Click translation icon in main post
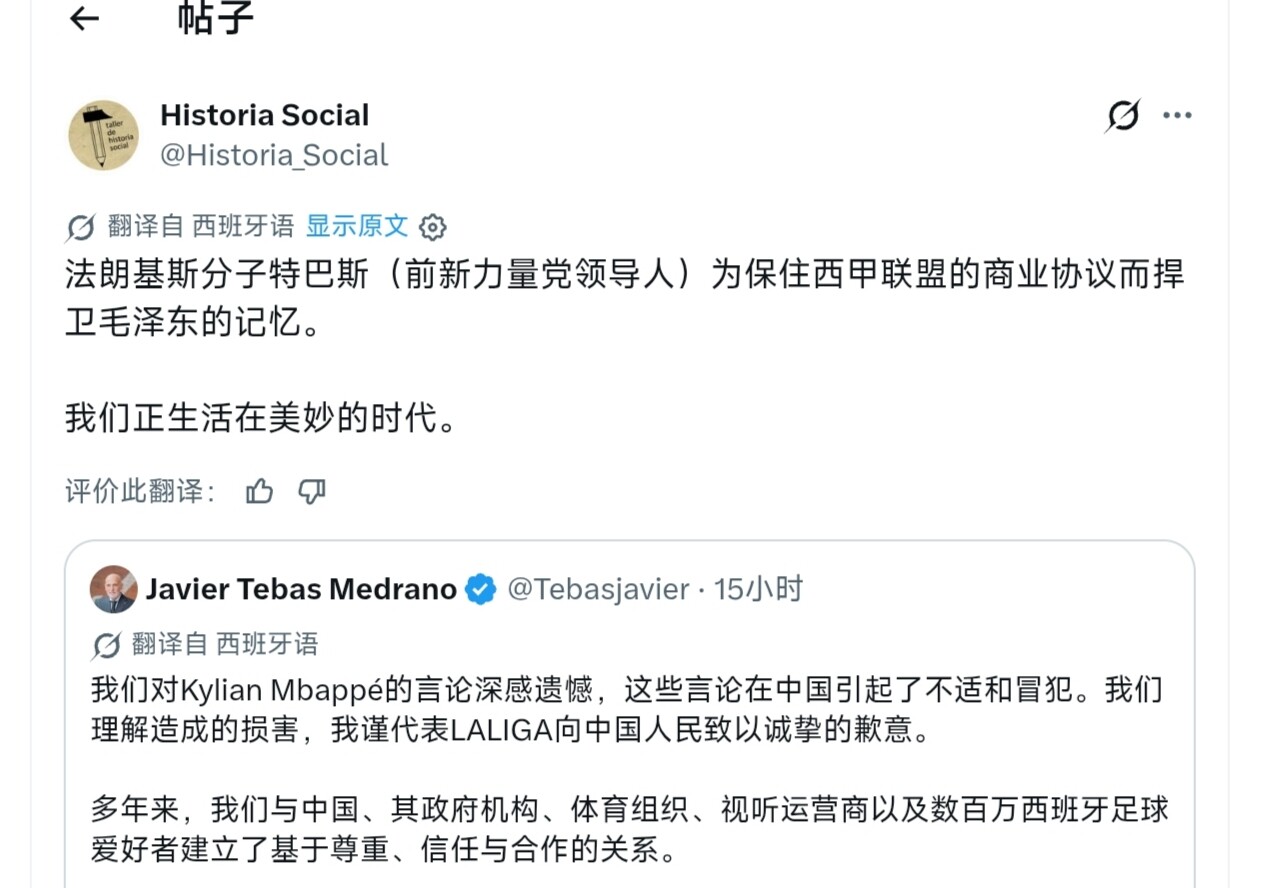 click(x=80, y=228)
